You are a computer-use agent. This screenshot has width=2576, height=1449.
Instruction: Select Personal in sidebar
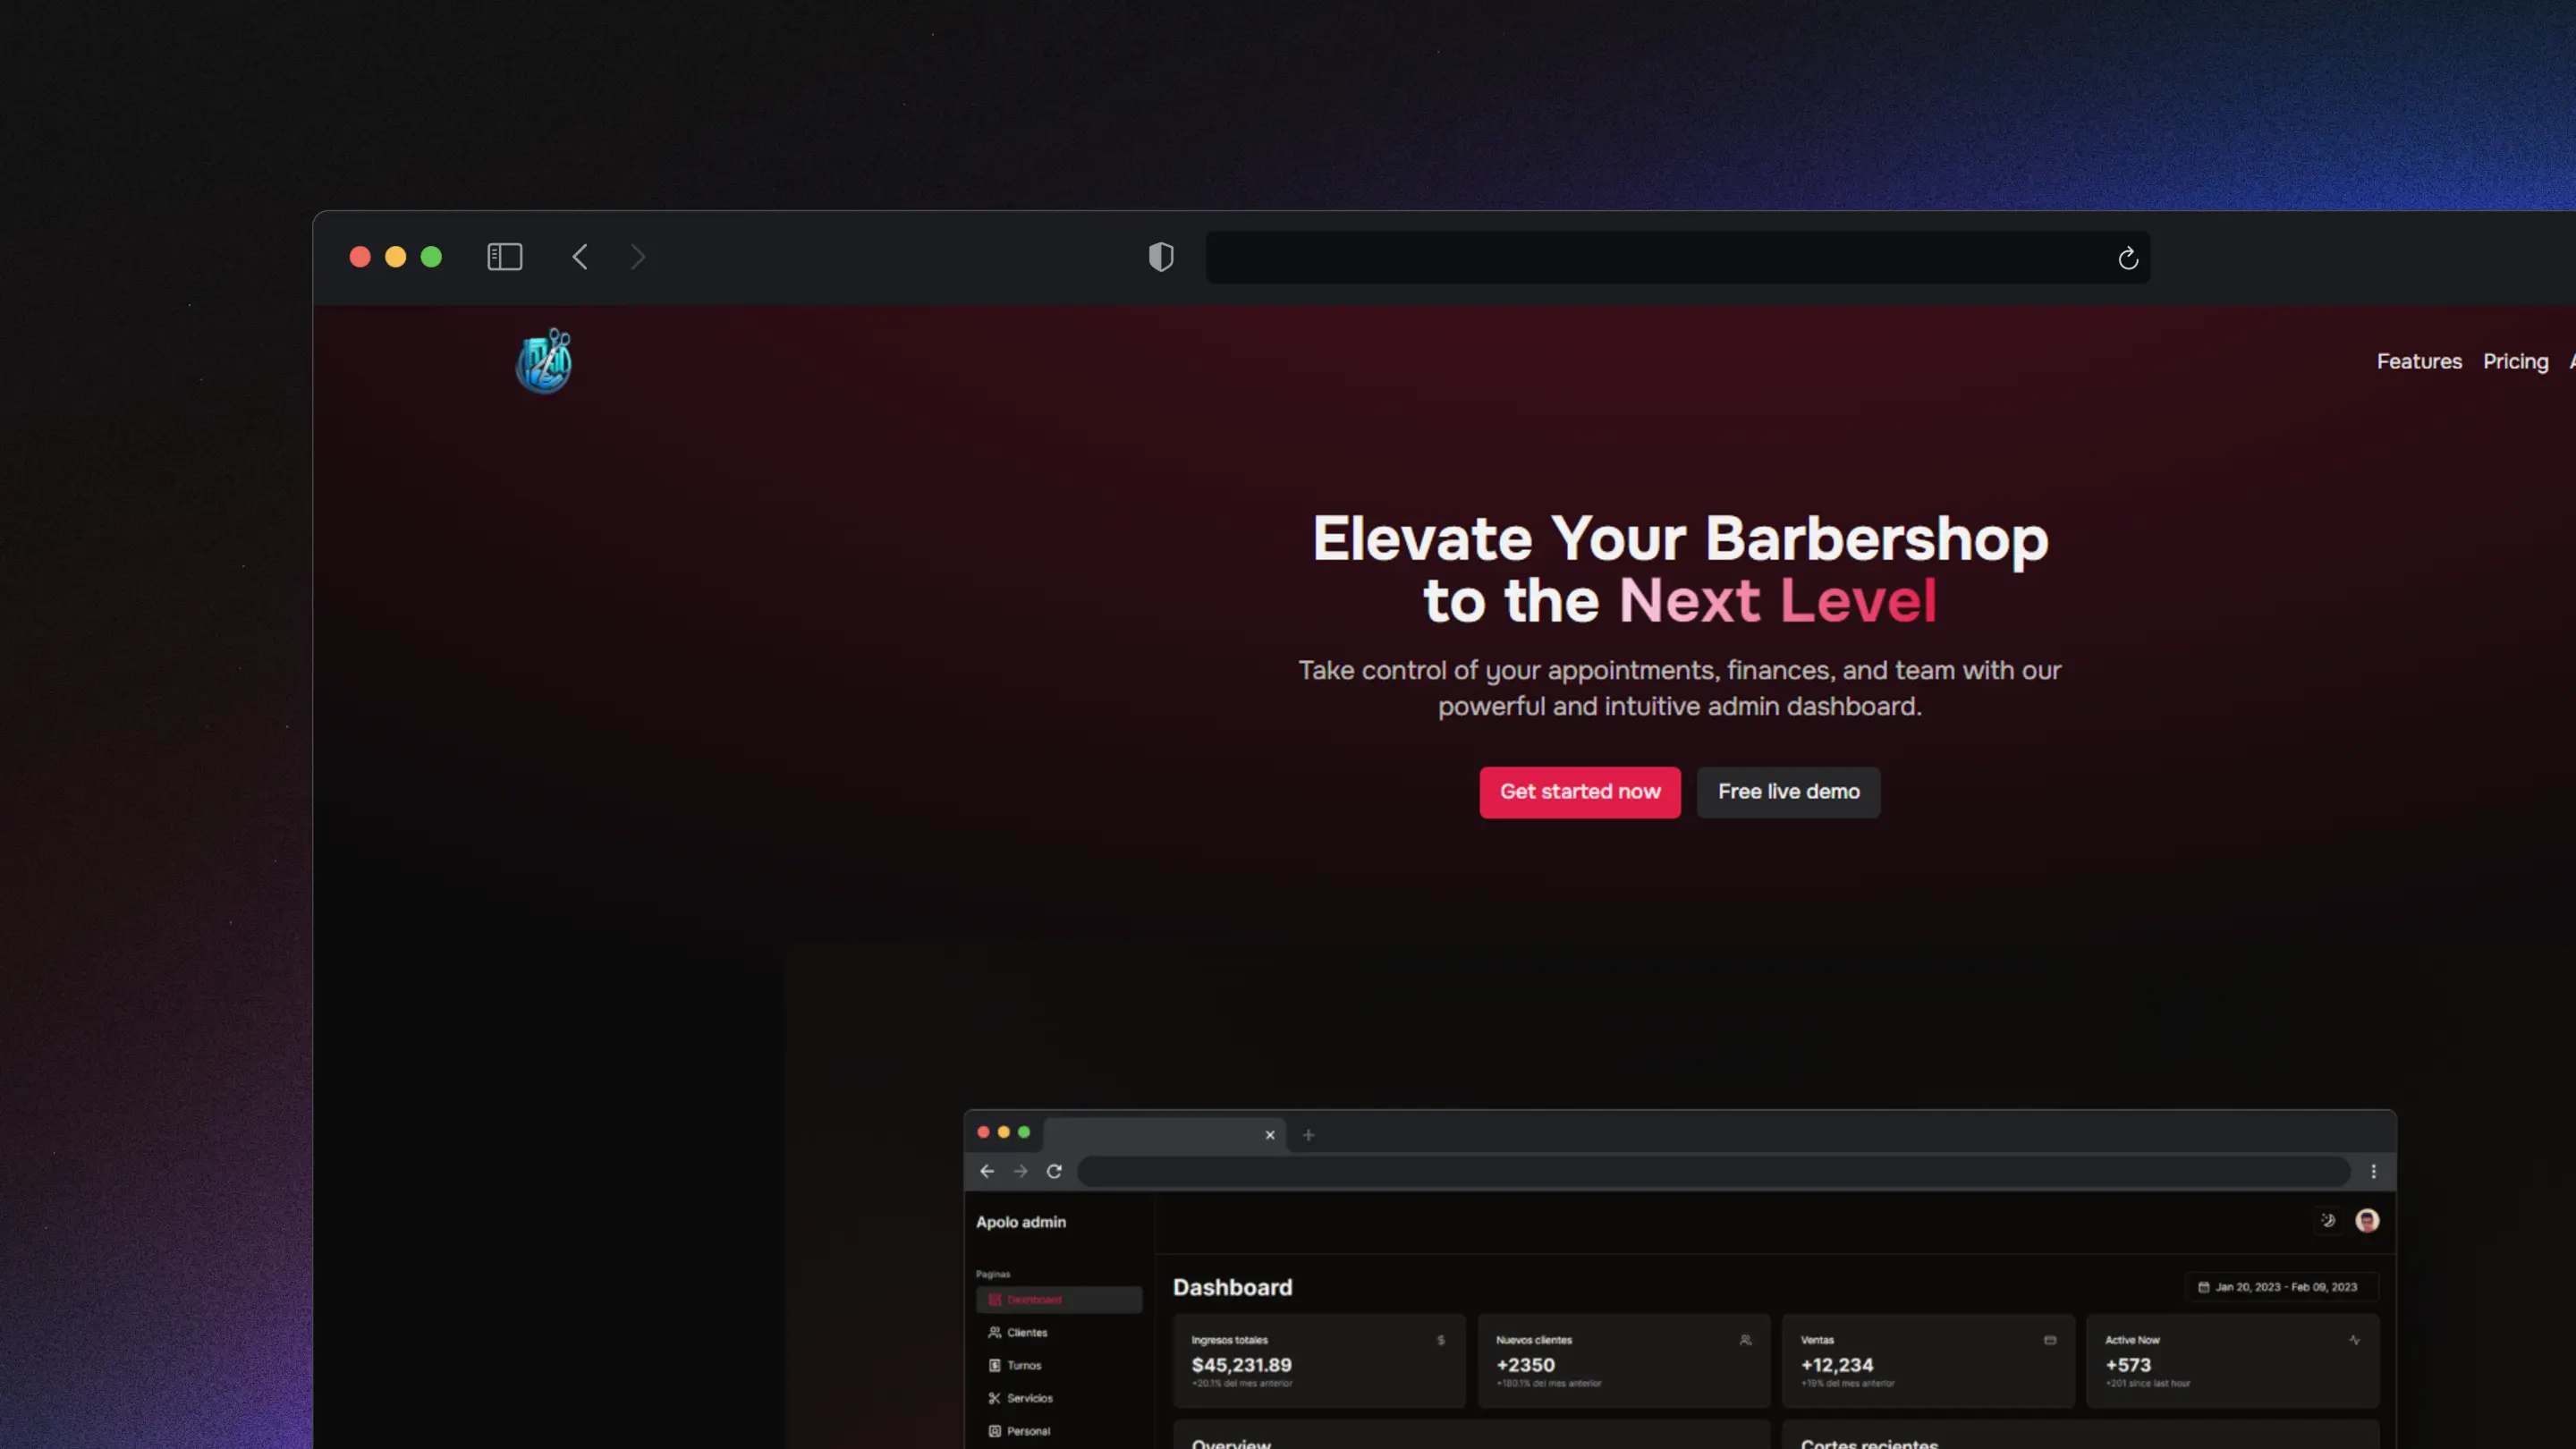[1059, 1431]
